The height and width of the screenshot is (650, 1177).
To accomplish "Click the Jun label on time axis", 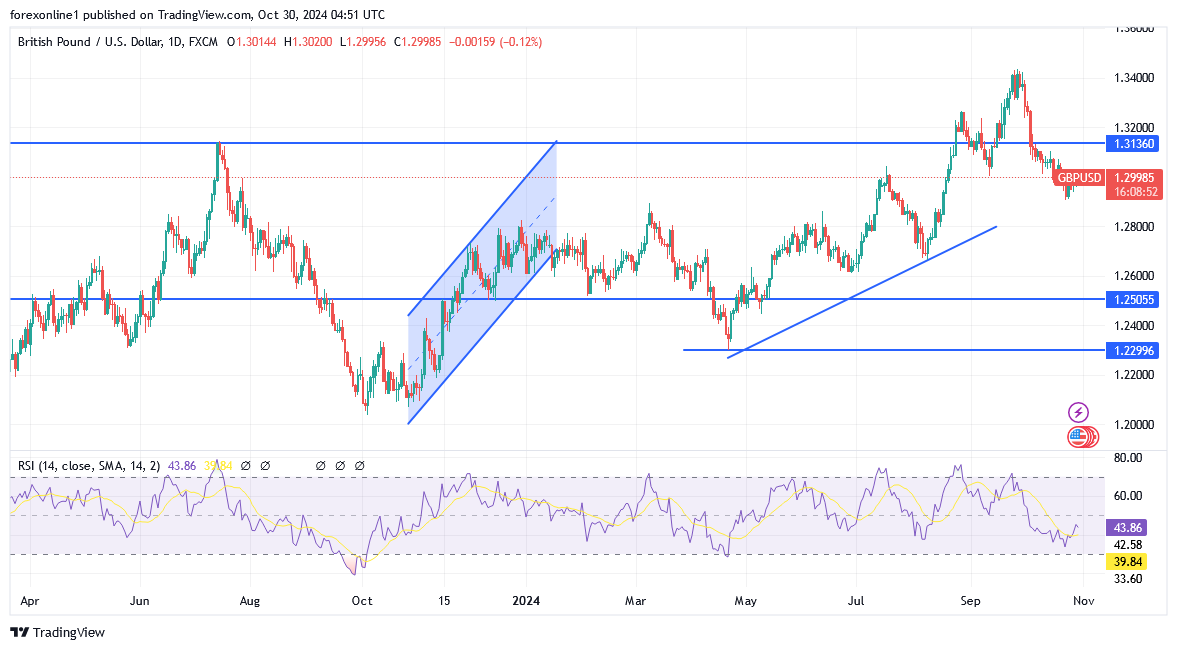I will 140,601.
